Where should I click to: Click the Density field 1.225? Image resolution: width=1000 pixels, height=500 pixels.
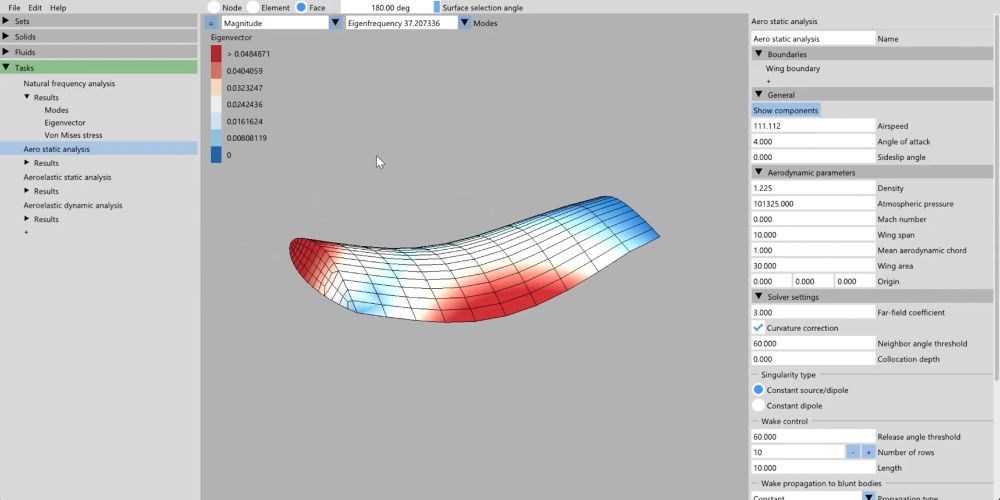pyautogui.click(x=813, y=188)
